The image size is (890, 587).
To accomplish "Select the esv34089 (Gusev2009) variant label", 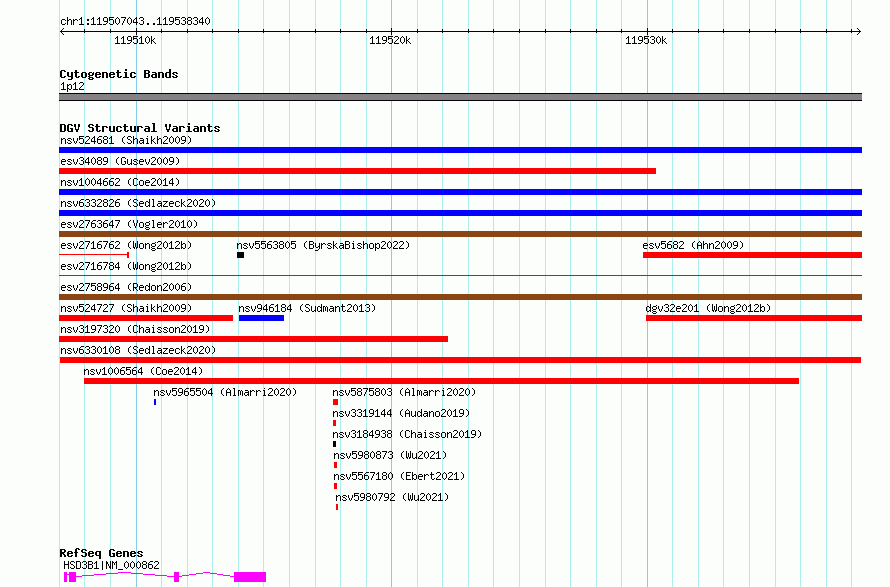I will pyautogui.click(x=120, y=161).
